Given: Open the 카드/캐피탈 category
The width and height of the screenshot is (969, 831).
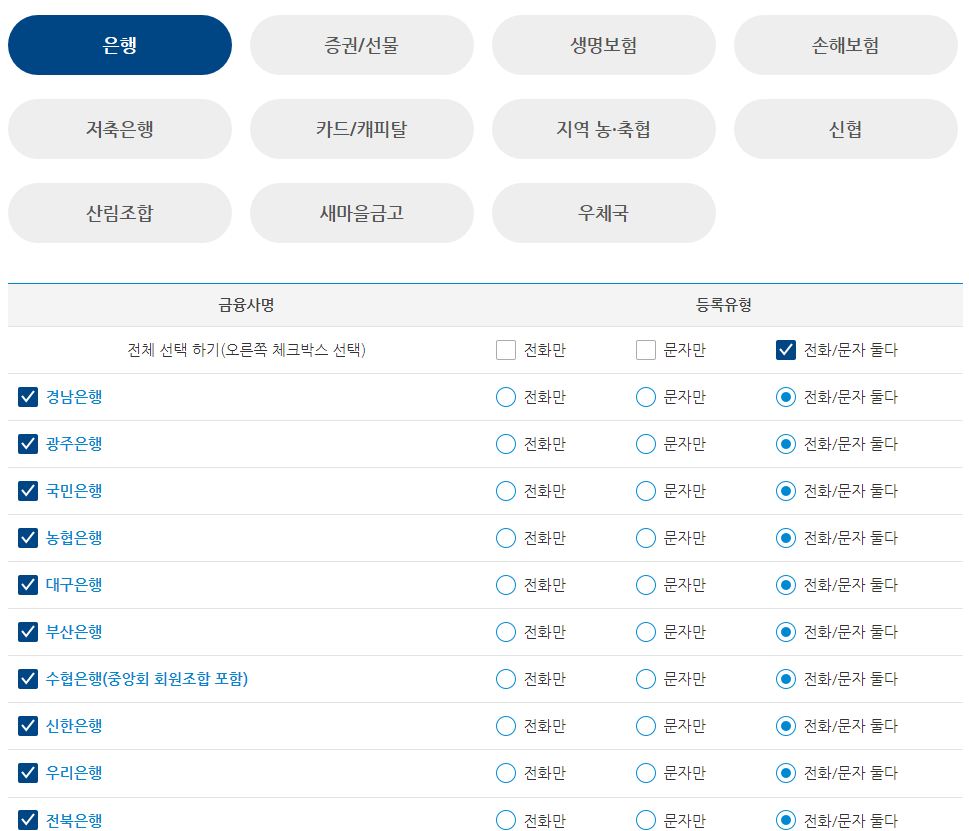Looking at the screenshot, I should [x=362, y=128].
